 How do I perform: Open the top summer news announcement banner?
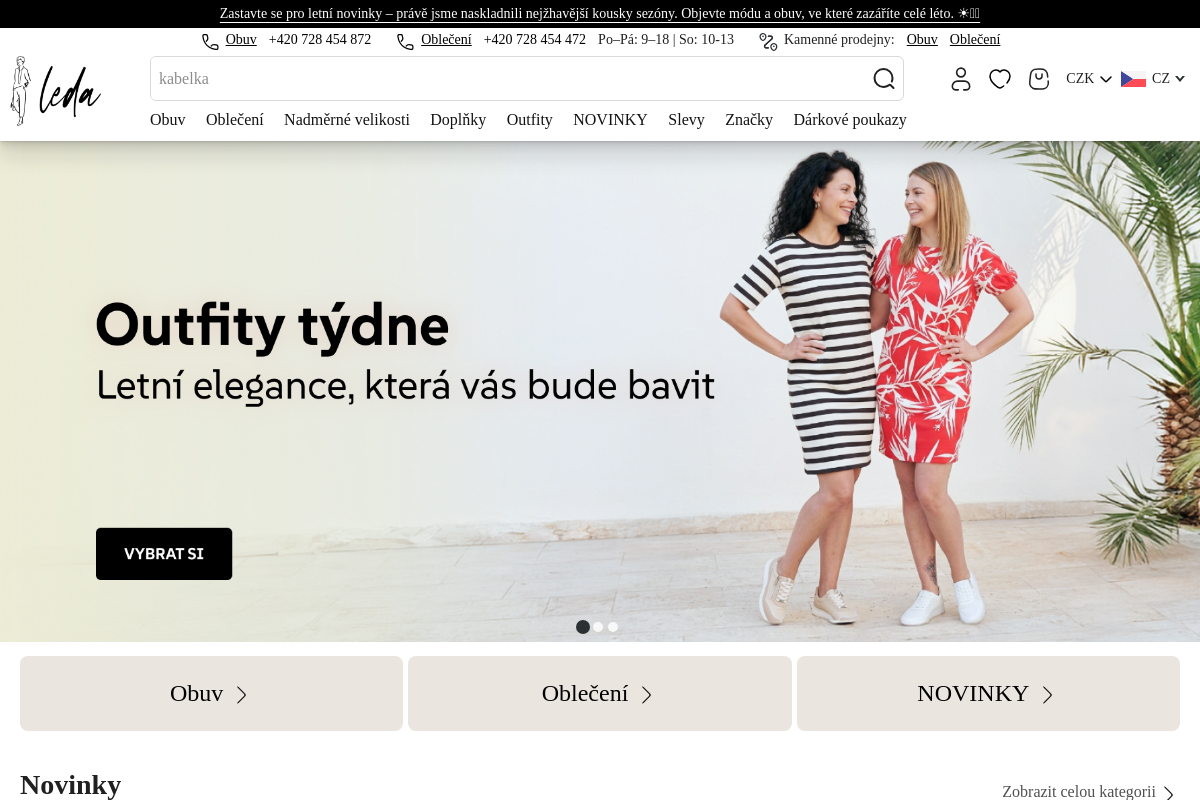pyautogui.click(x=600, y=14)
